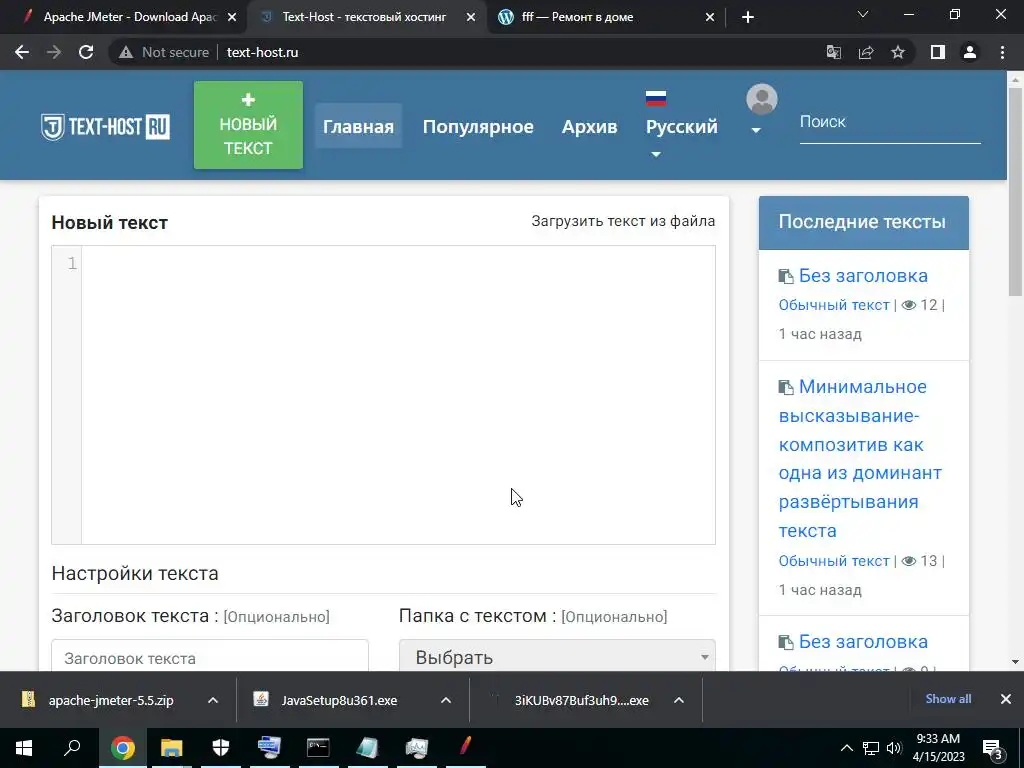Image resolution: width=1024 pixels, height=768 pixels.
Task: Switch to the Apache JMeter tab
Action: 131,17
